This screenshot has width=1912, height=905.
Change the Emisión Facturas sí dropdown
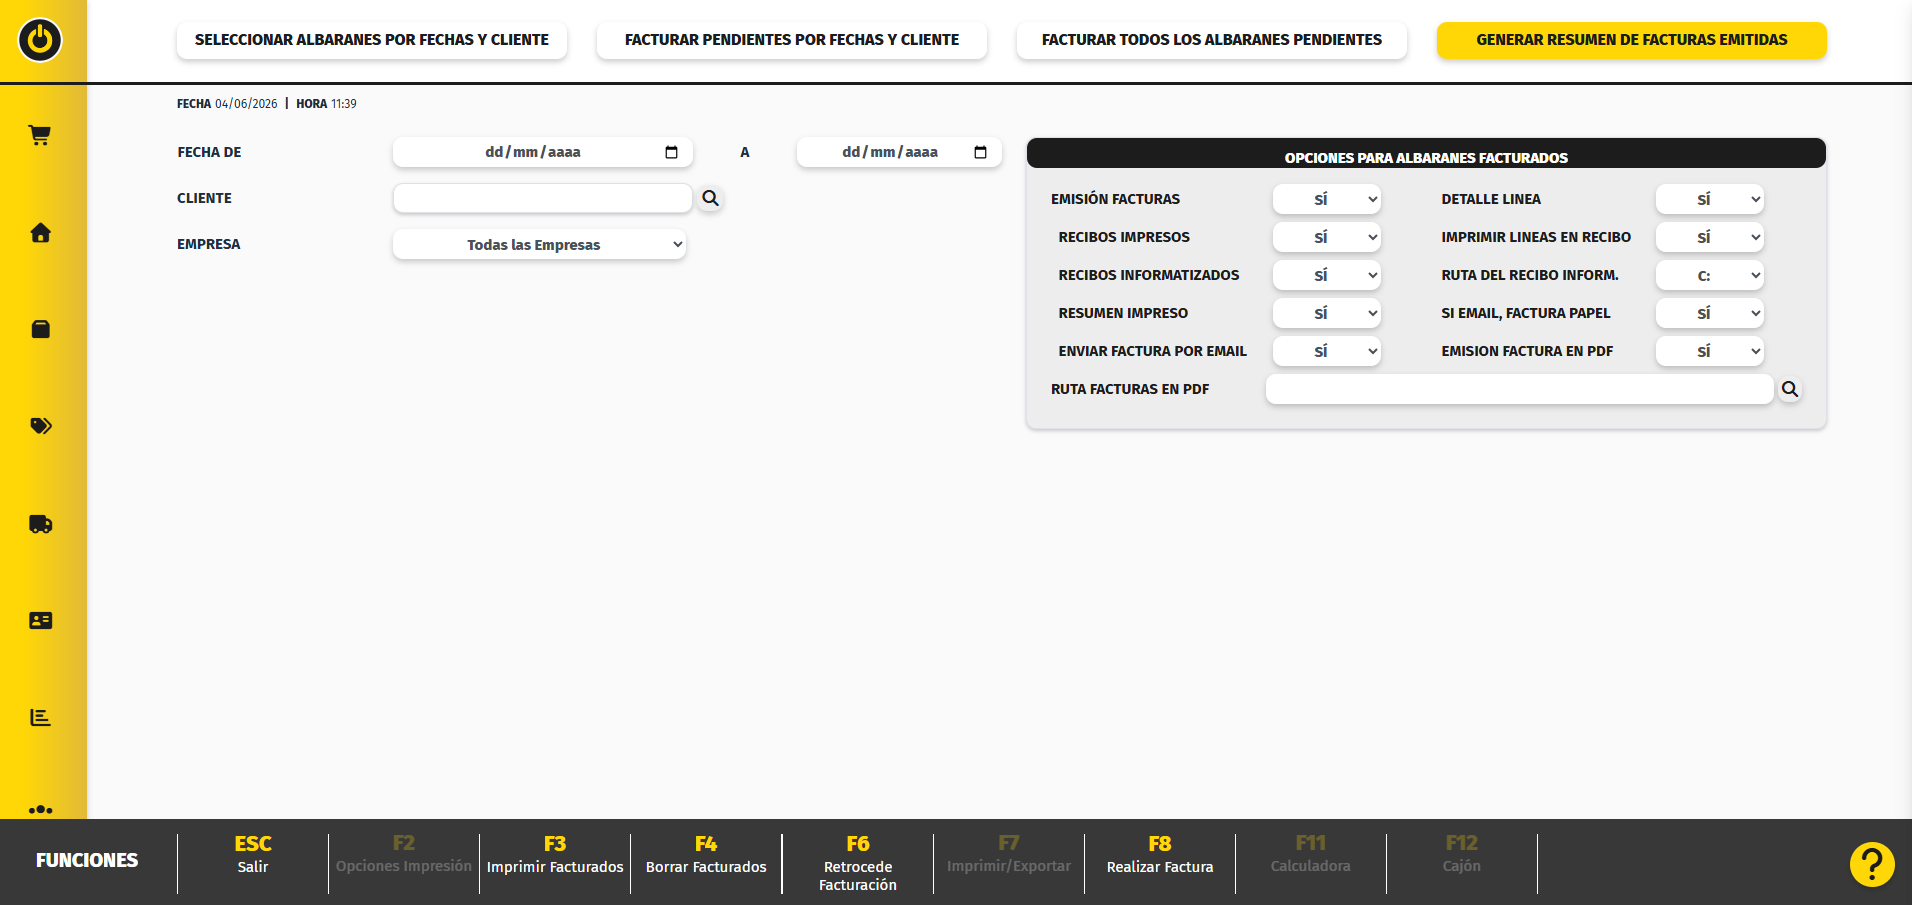point(1327,199)
